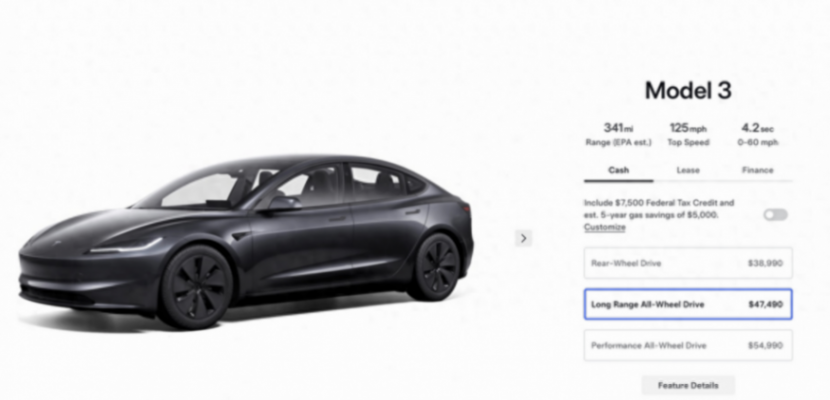Click the car's front wheel

[196, 287]
